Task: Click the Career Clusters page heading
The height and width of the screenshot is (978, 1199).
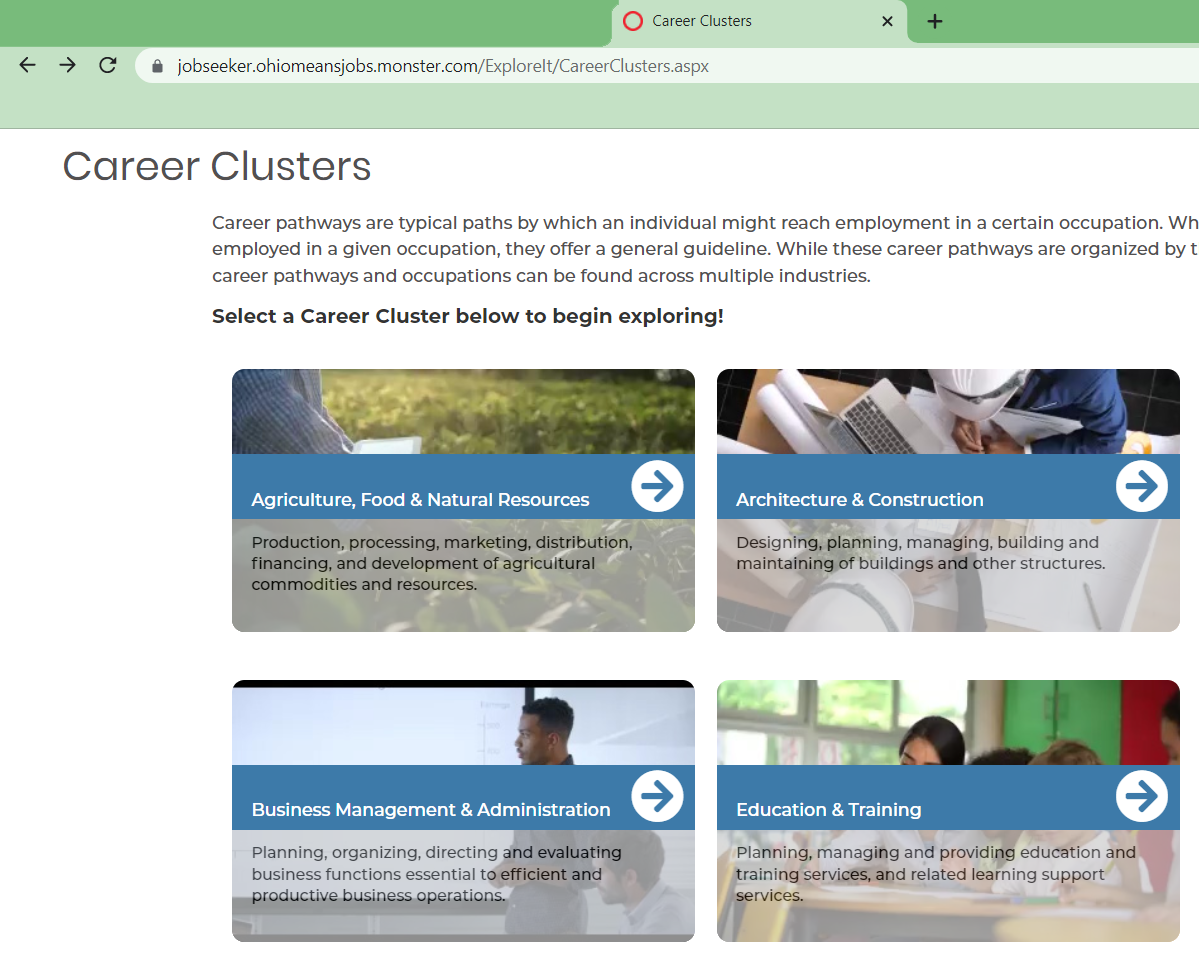Action: pyautogui.click(x=216, y=166)
